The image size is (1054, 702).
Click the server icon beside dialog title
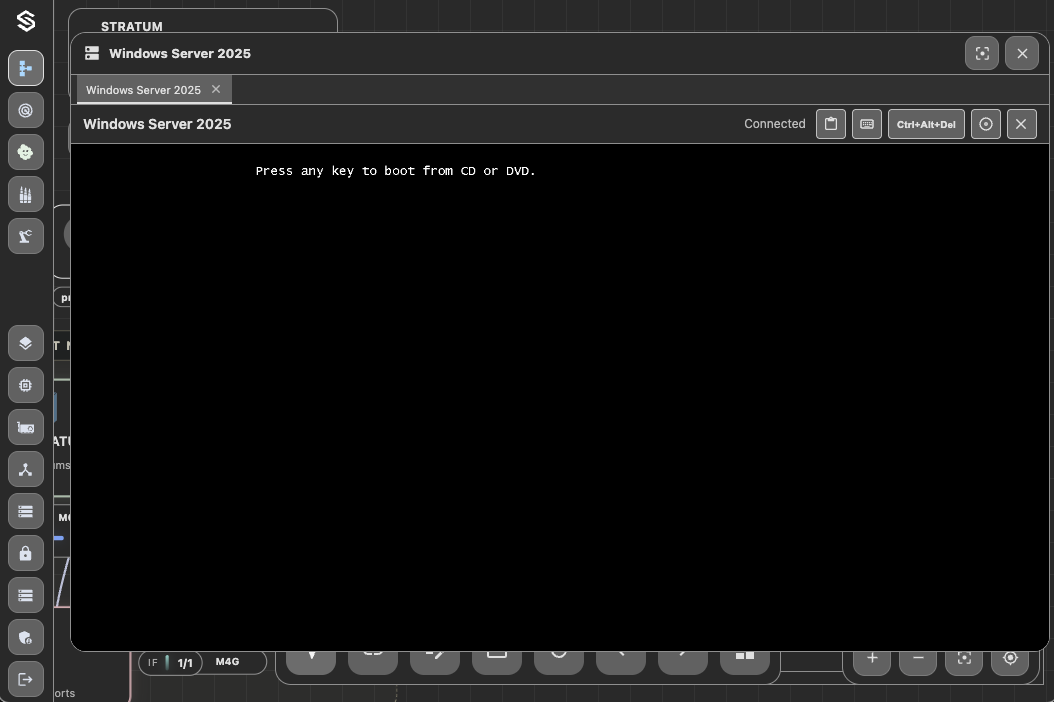click(x=92, y=53)
